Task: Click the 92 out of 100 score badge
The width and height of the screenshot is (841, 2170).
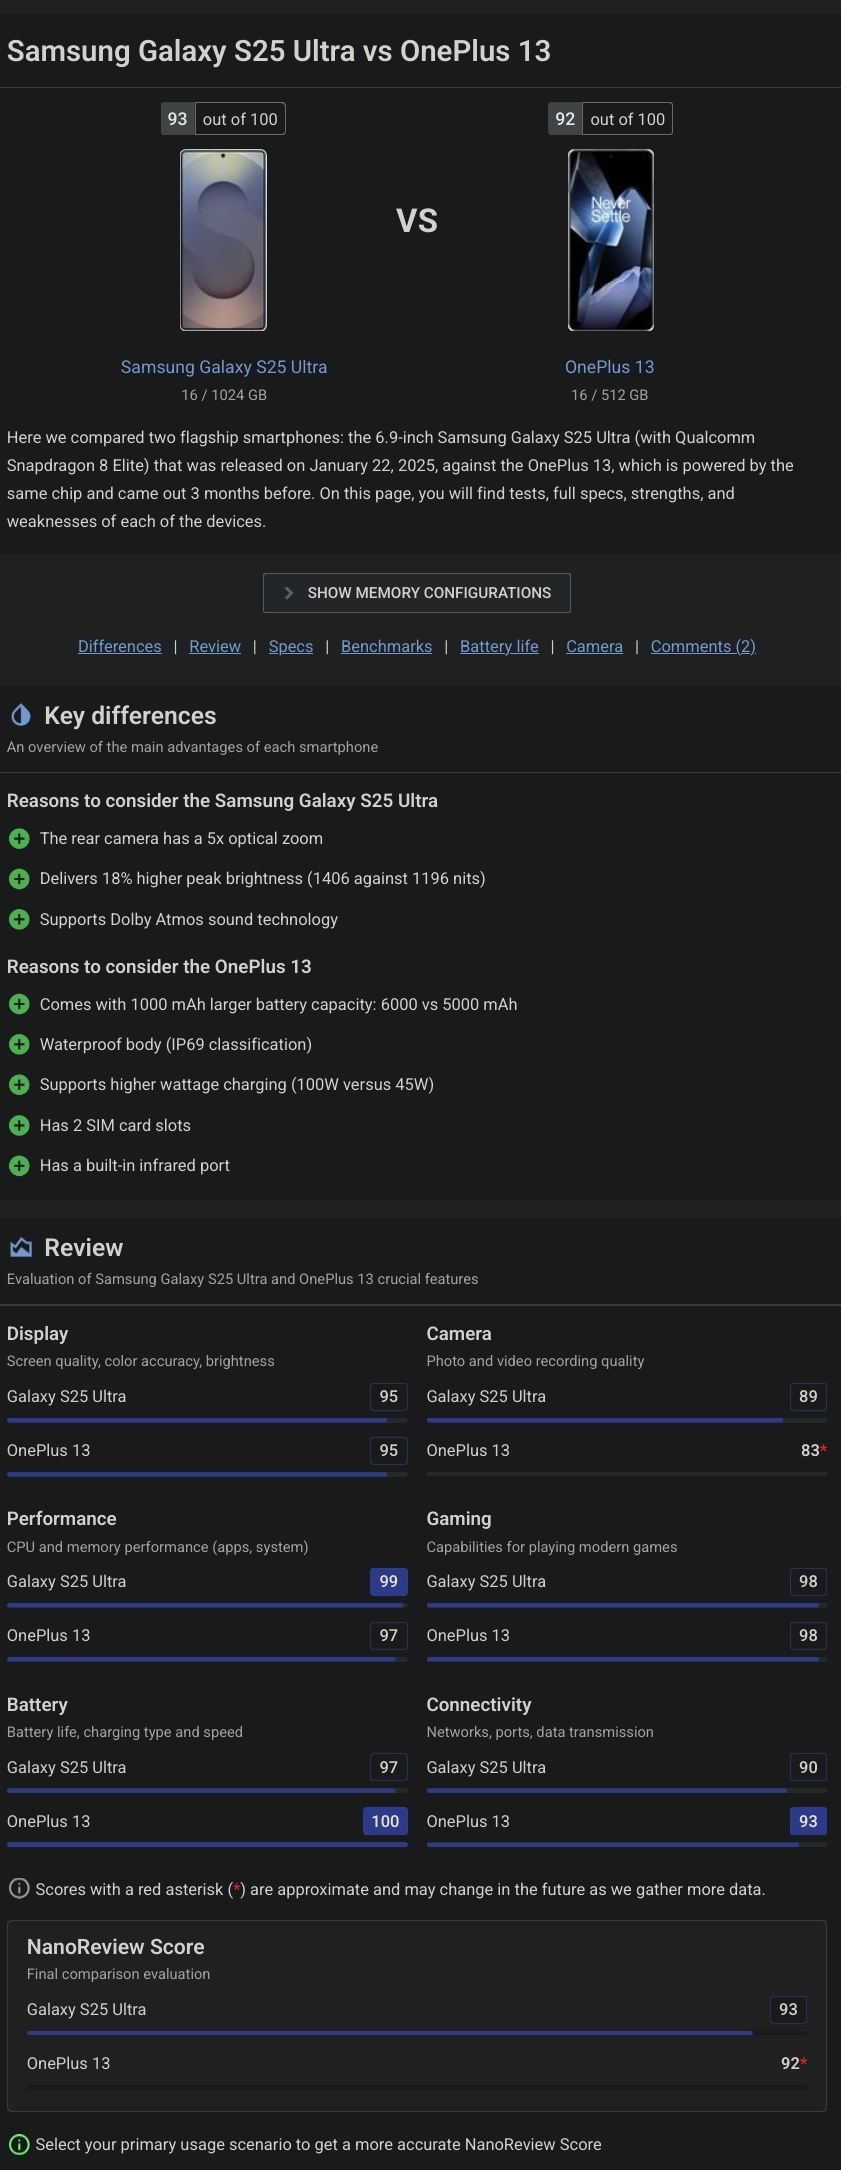Action: (611, 119)
